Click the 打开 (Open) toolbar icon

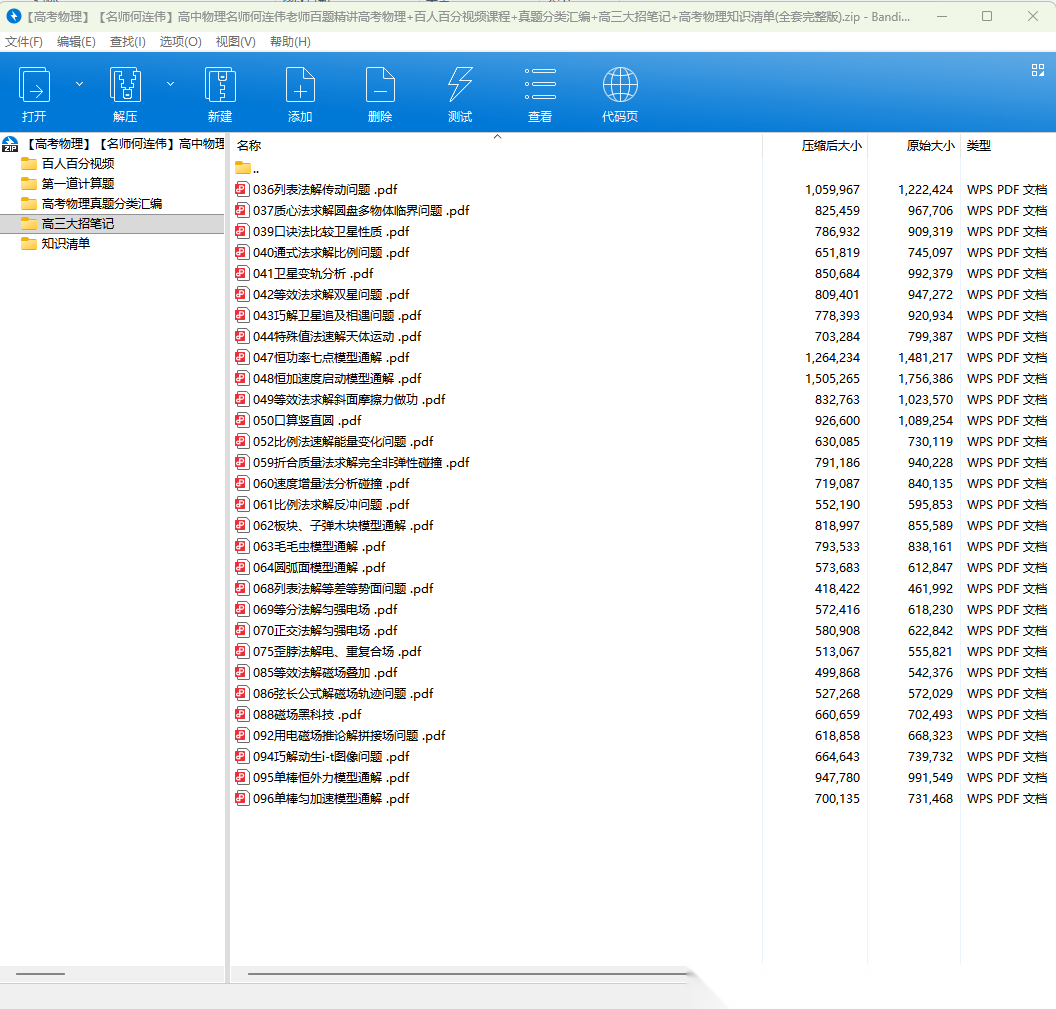35,86
